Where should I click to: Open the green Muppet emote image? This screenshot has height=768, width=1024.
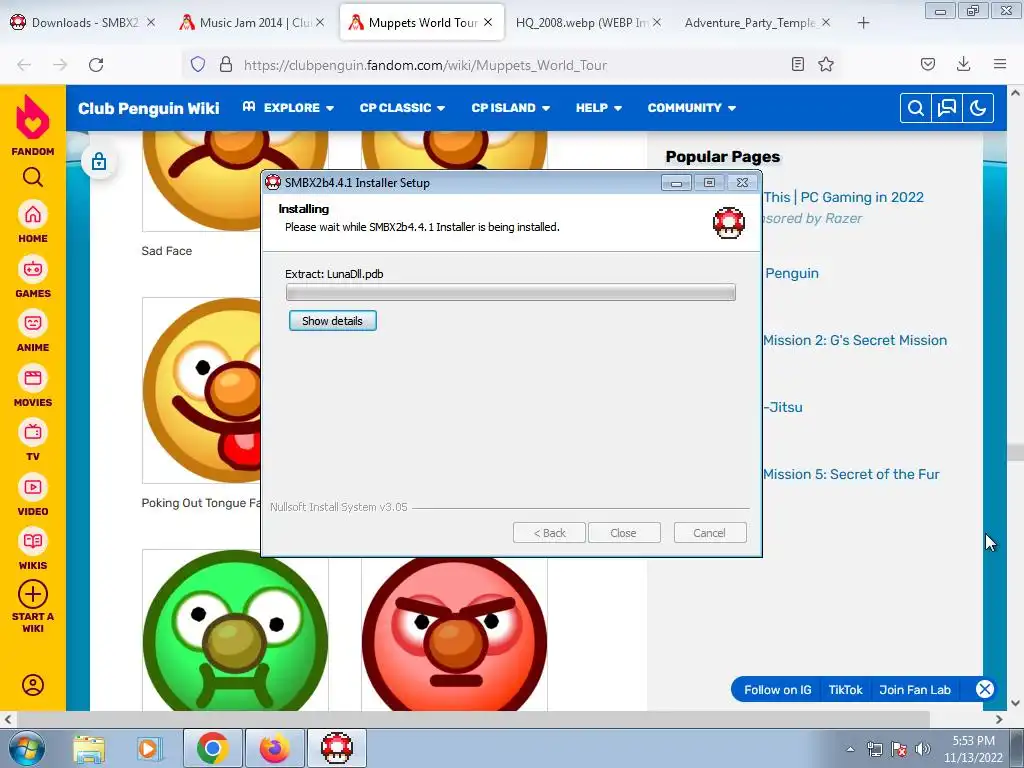click(x=235, y=630)
